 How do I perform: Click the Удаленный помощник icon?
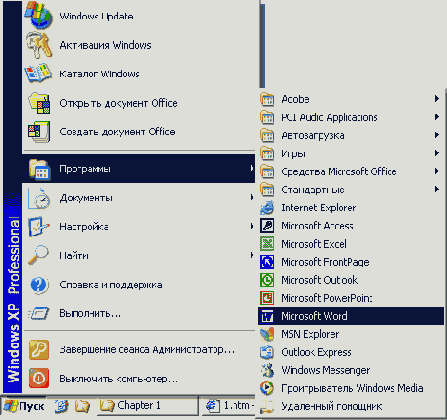coord(267,406)
